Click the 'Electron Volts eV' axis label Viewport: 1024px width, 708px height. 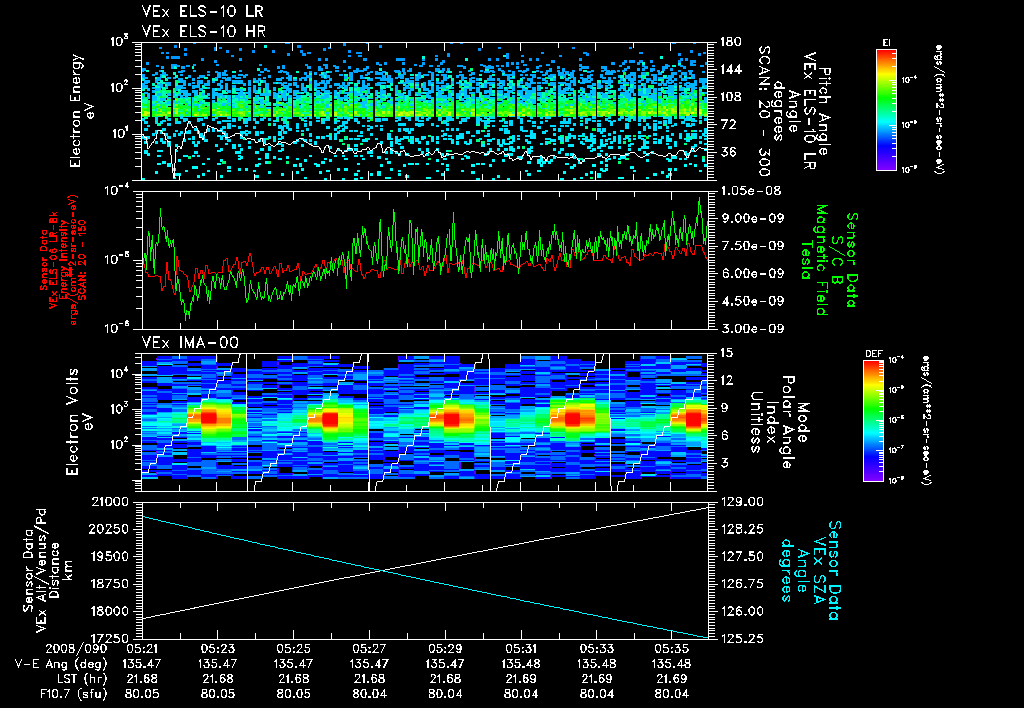coord(78,422)
